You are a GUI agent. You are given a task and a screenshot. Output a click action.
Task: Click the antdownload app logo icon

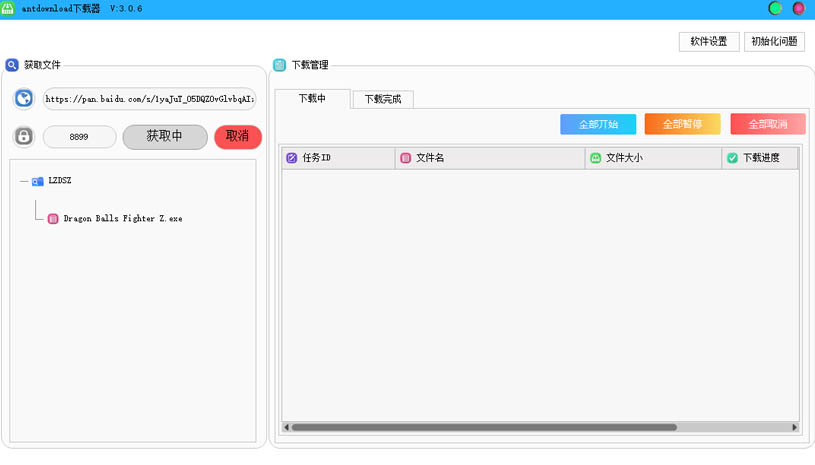coord(8,8)
